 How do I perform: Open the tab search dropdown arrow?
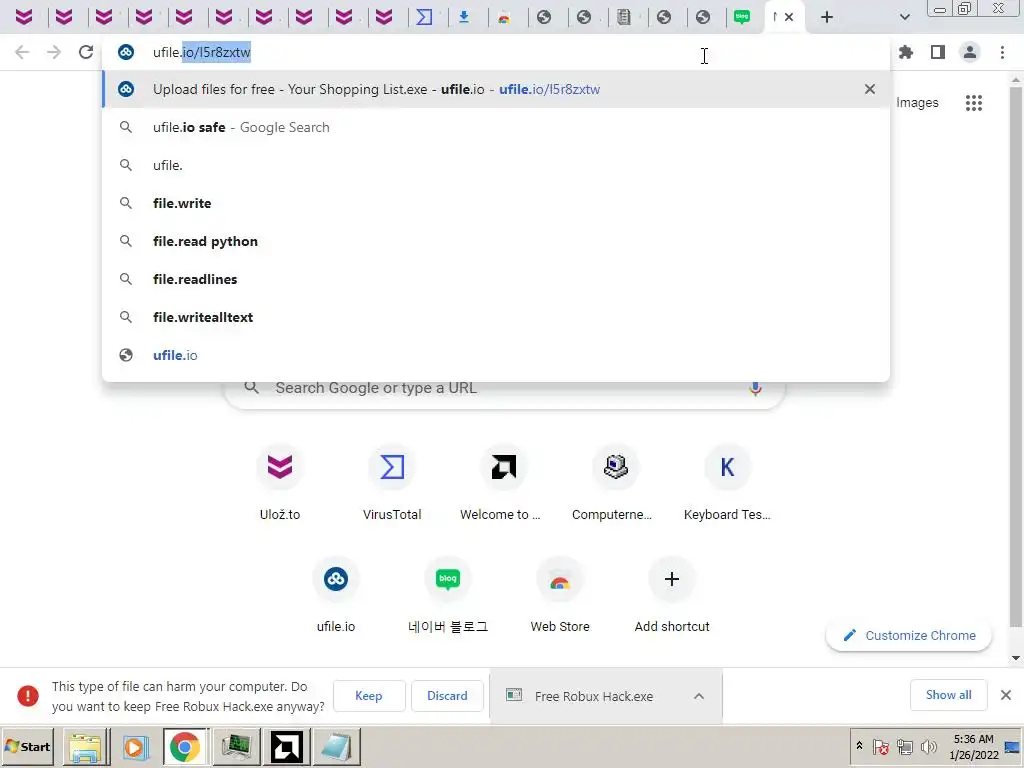coord(904,17)
